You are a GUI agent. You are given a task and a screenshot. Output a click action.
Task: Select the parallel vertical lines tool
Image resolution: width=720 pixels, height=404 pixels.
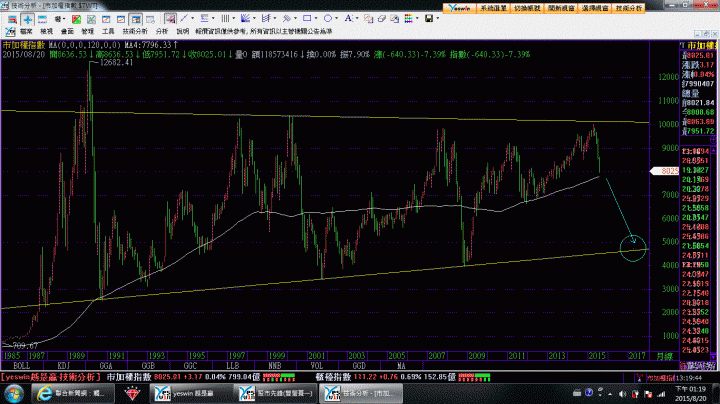point(225,19)
